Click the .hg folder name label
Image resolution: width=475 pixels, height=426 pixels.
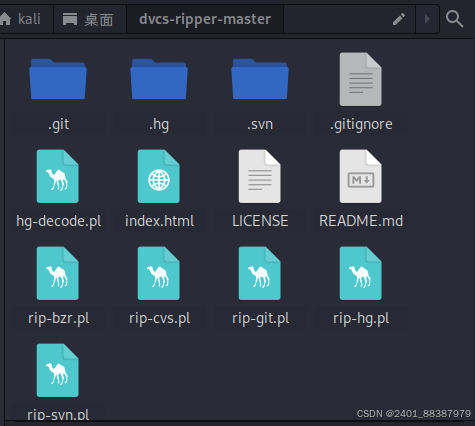[159, 125]
